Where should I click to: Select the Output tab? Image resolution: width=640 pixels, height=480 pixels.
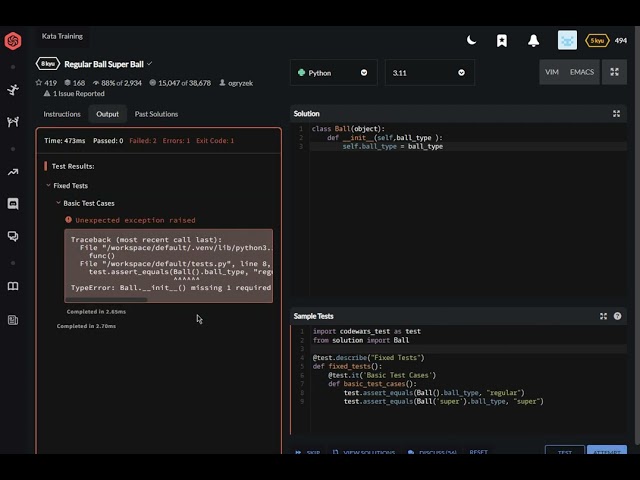pos(107,114)
